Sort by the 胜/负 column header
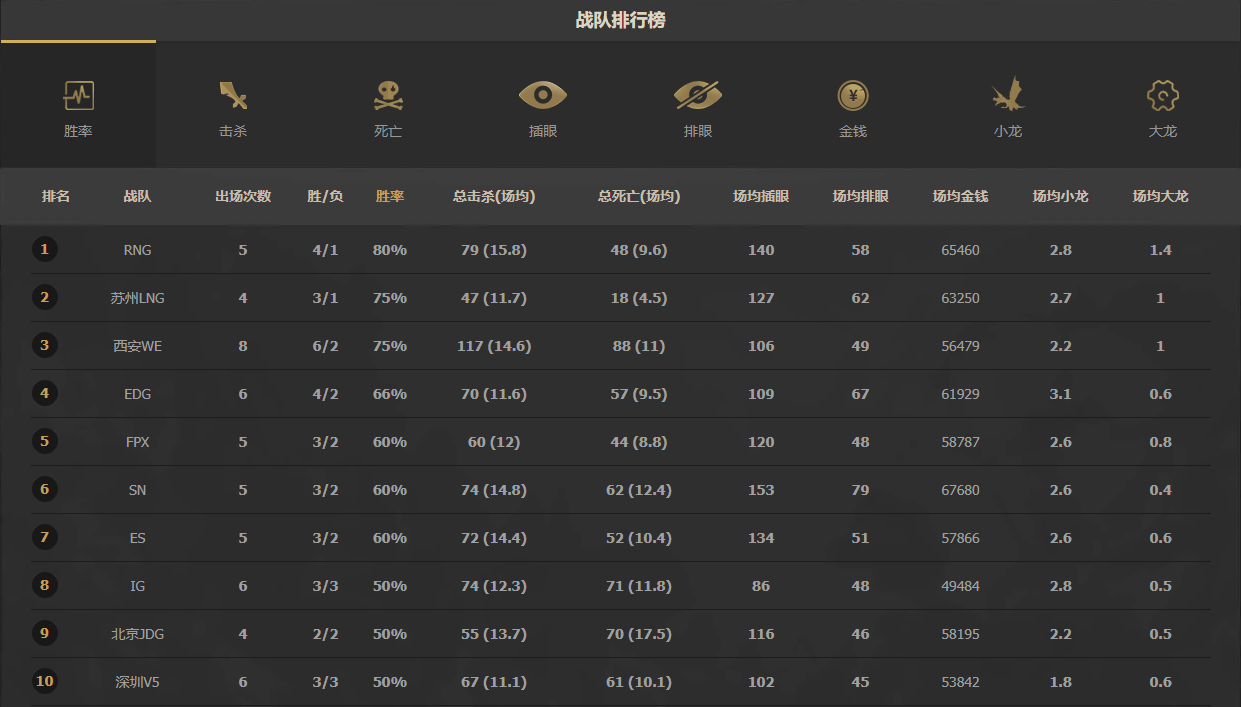1241x707 pixels. click(x=325, y=197)
